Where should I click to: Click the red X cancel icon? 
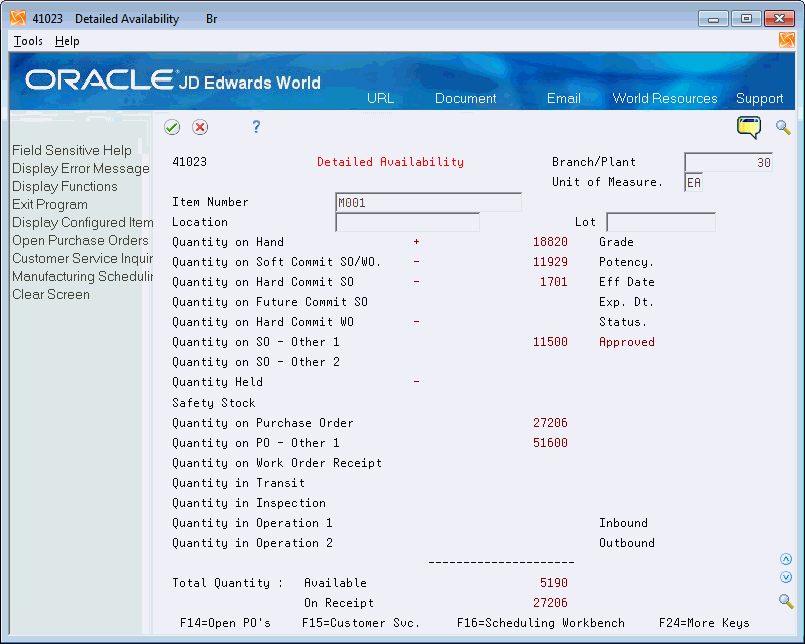(200, 127)
